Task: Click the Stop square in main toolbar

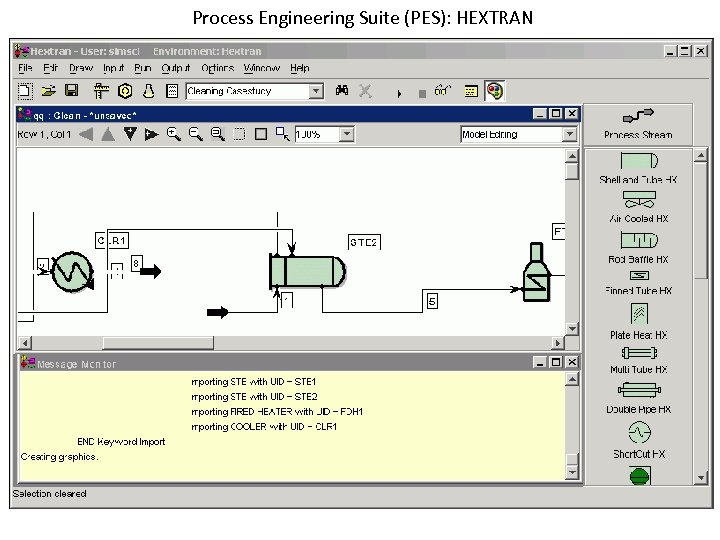Action: click(422, 94)
